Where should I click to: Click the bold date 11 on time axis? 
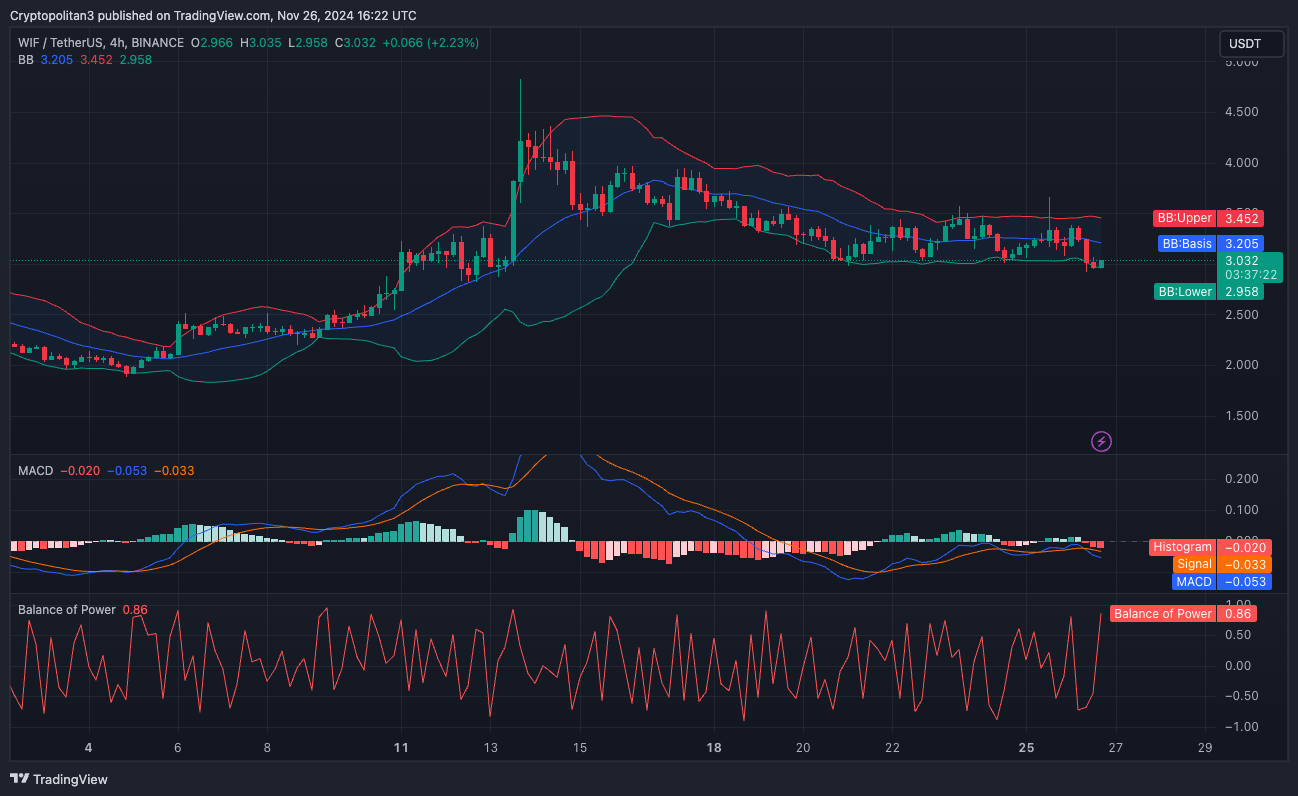tap(401, 747)
